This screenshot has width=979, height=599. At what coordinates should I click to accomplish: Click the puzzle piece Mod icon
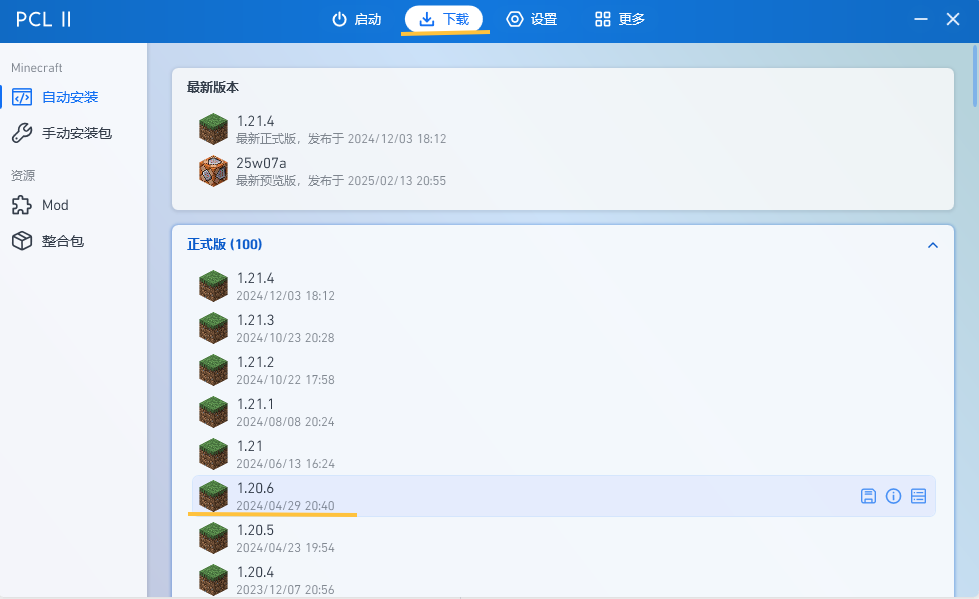coord(22,205)
